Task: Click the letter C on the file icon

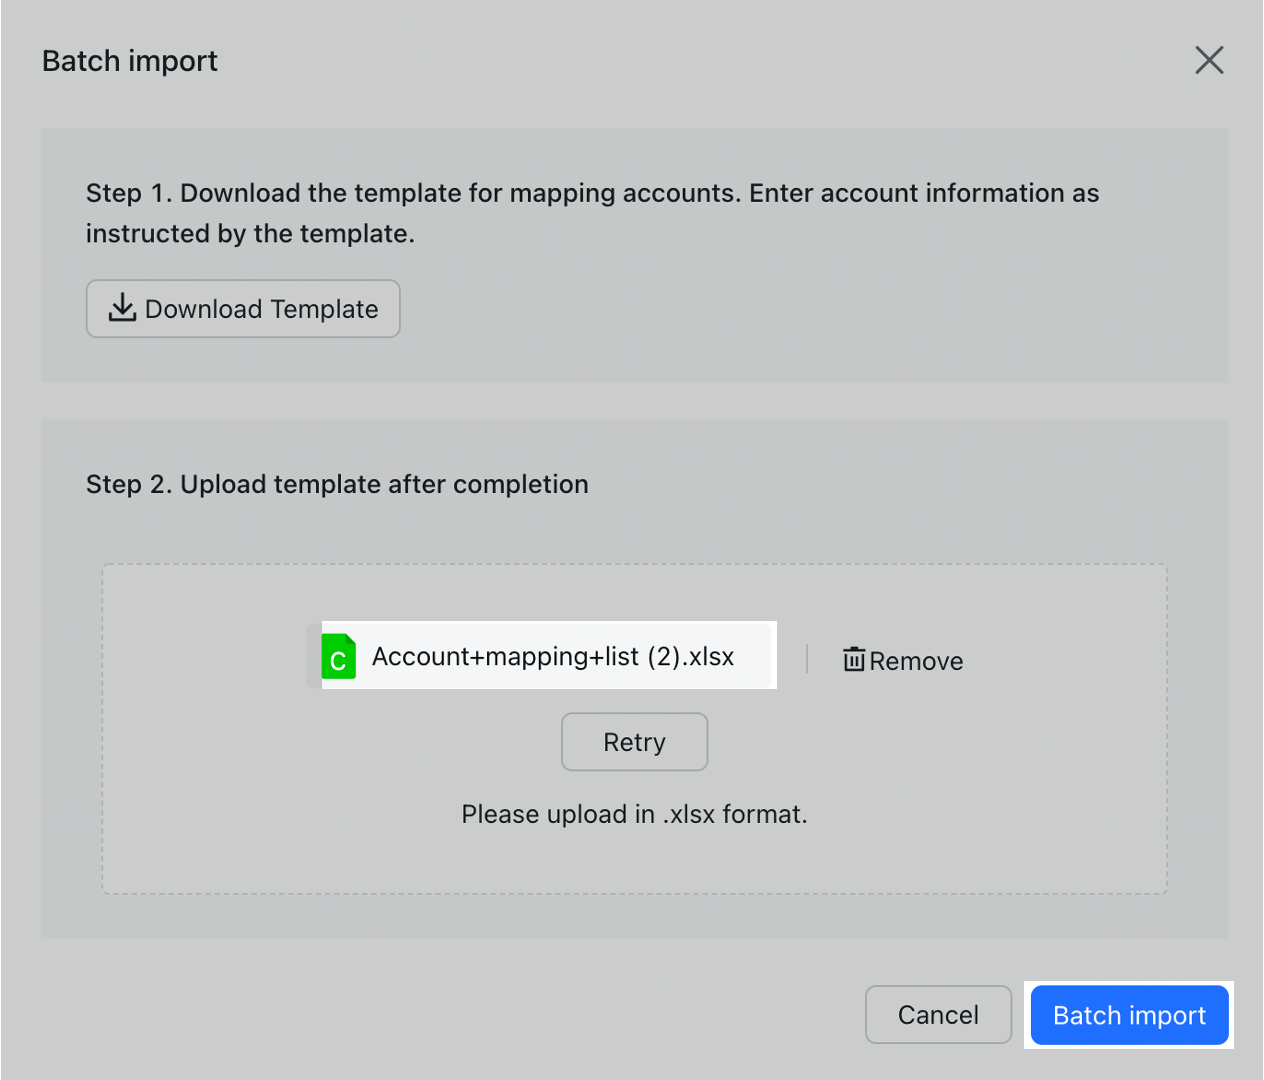Action: [338, 662]
